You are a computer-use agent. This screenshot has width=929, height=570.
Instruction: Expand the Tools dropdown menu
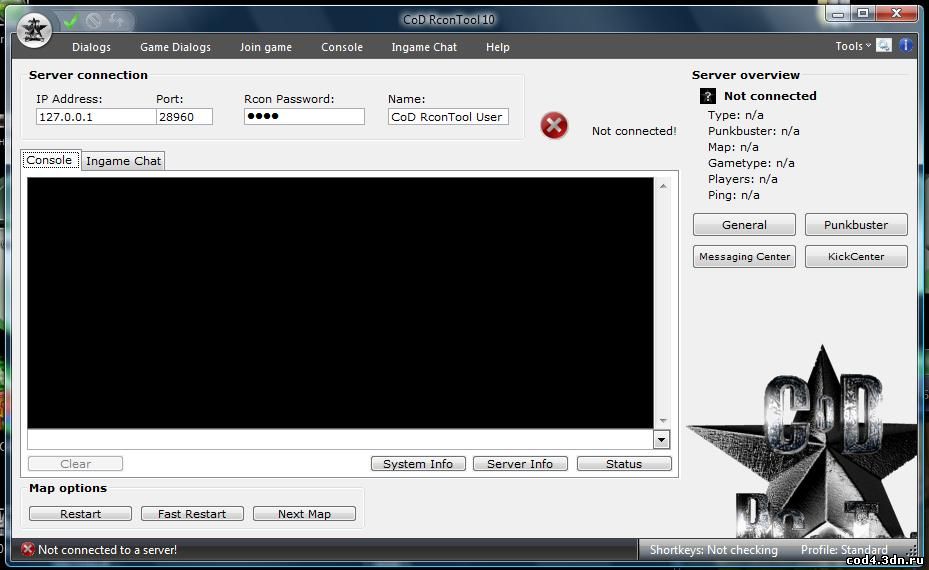point(853,46)
